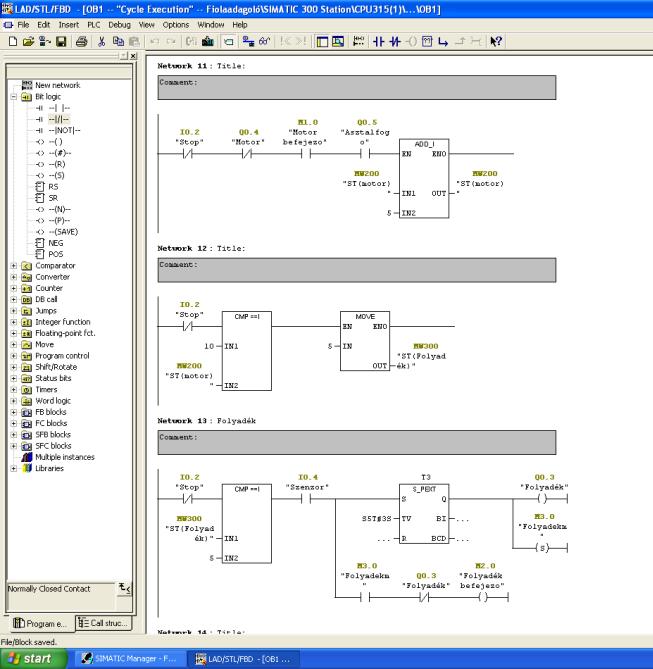Select the NEG edge element
The image size is (653, 669).
point(55,243)
